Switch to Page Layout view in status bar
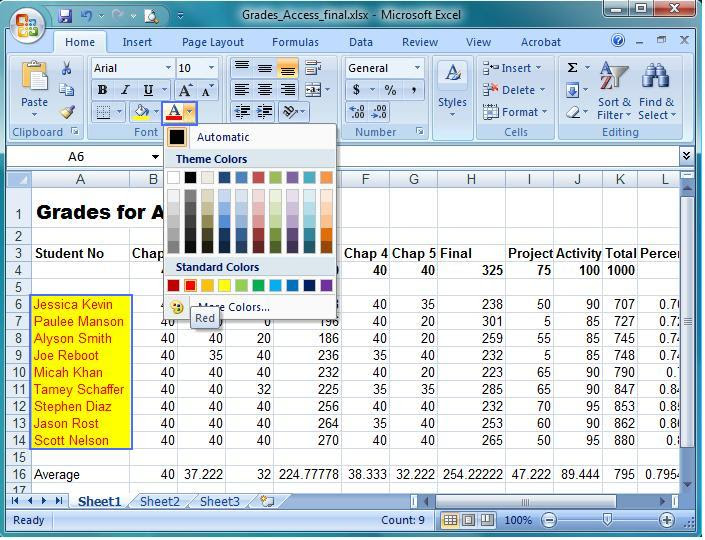This screenshot has width=705, height=540. 468,520
